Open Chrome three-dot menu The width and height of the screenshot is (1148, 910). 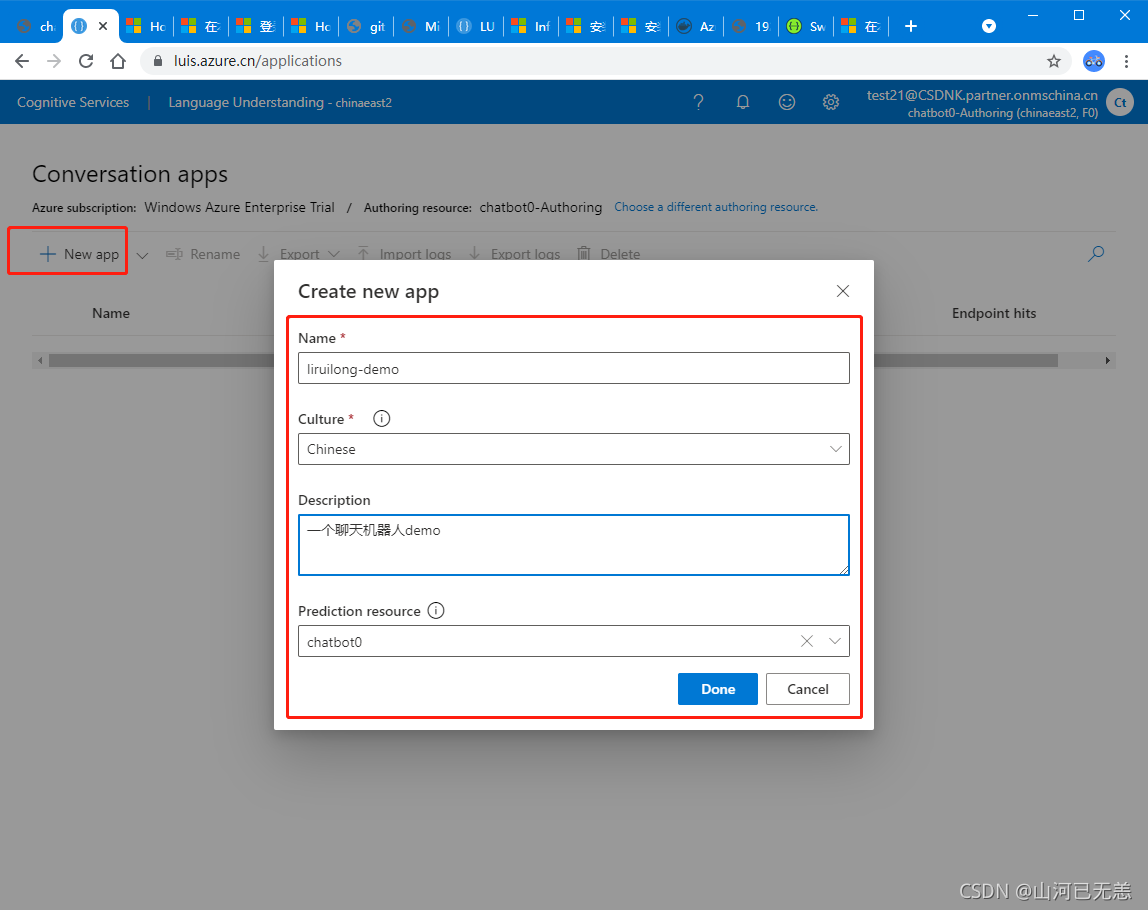[1126, 61]
